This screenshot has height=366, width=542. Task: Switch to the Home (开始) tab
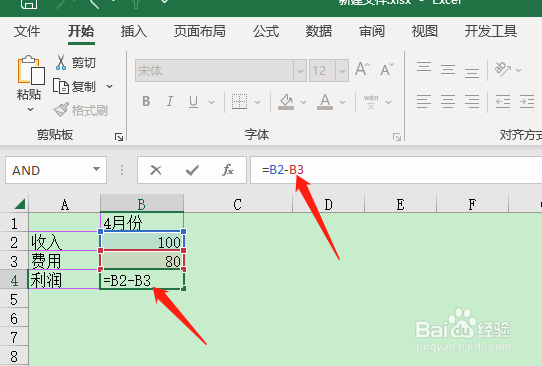pos(81,31)
